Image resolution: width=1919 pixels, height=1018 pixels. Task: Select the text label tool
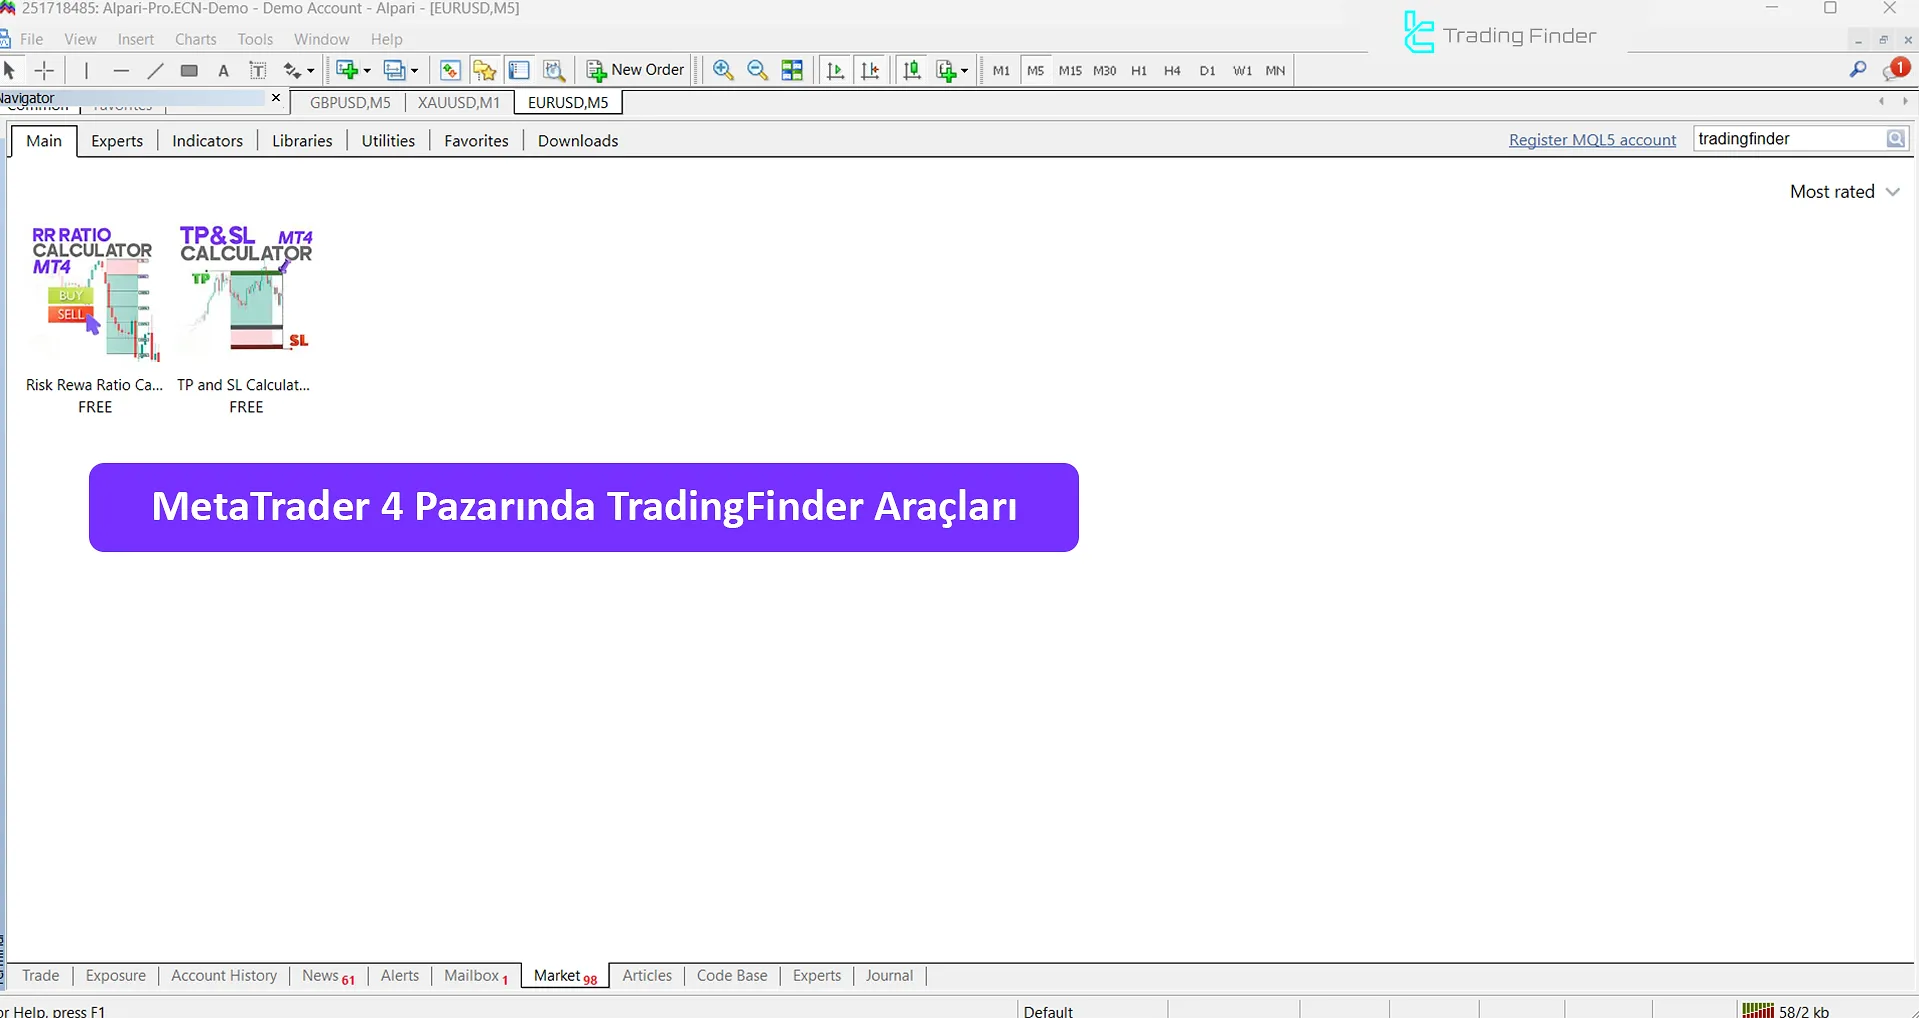click(x=258, y=70)
